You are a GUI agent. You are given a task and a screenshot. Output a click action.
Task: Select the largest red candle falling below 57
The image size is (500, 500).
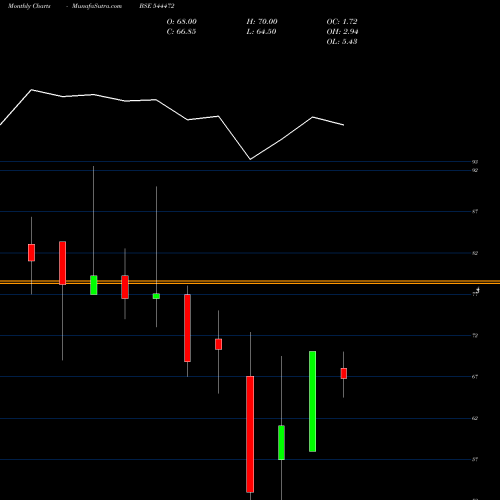pyautogui.click(x=250, y=434)
